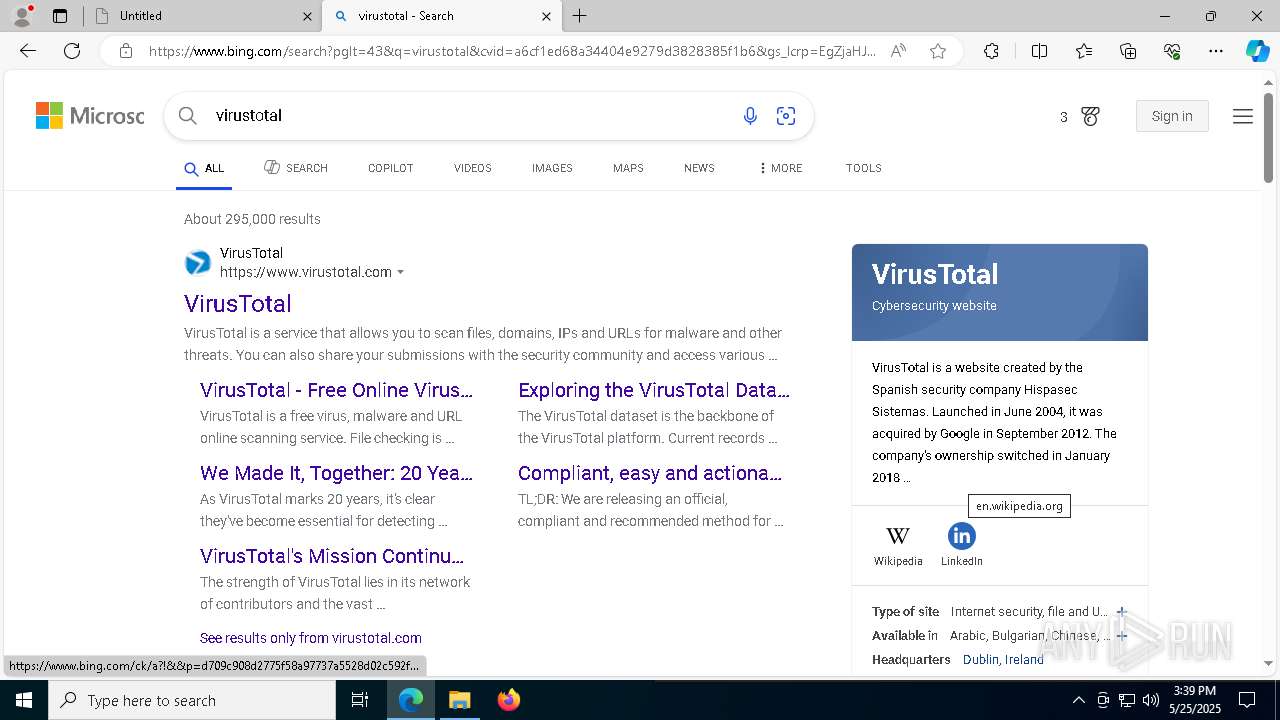The height and width of the screenshot is (720, 1280).
Task: Open Exploring the VirusTotal Data link
Action: [x=654, y=390]
